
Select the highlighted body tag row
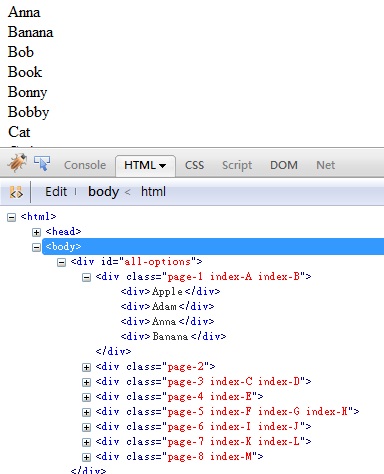pos(213,247)
